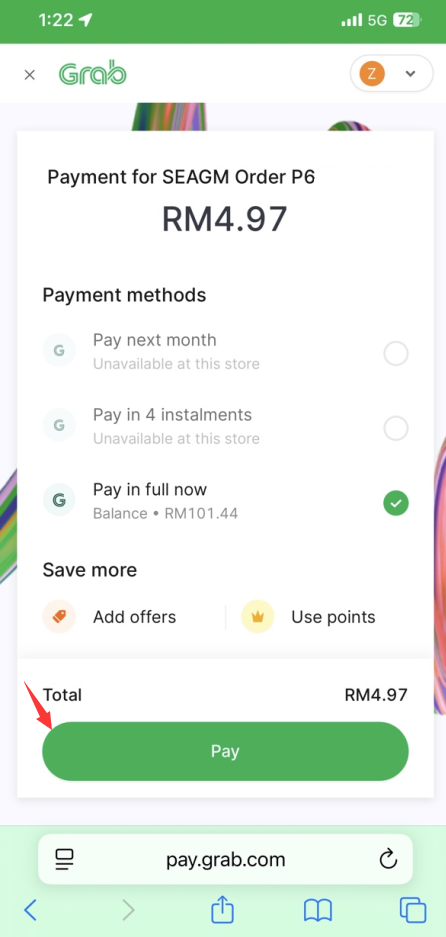Viewport: 446px width, 937px height.
Task: Open Add offers option
Action: (110, 617)
